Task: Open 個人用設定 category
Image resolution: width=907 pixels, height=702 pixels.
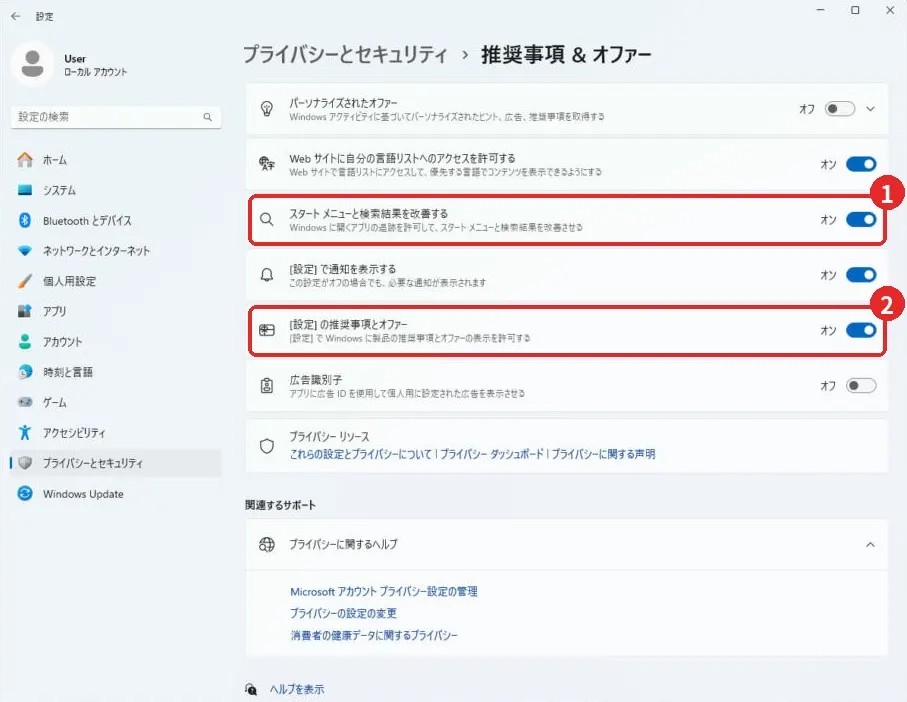Action: pyautogui.click(x=69, y=281)
